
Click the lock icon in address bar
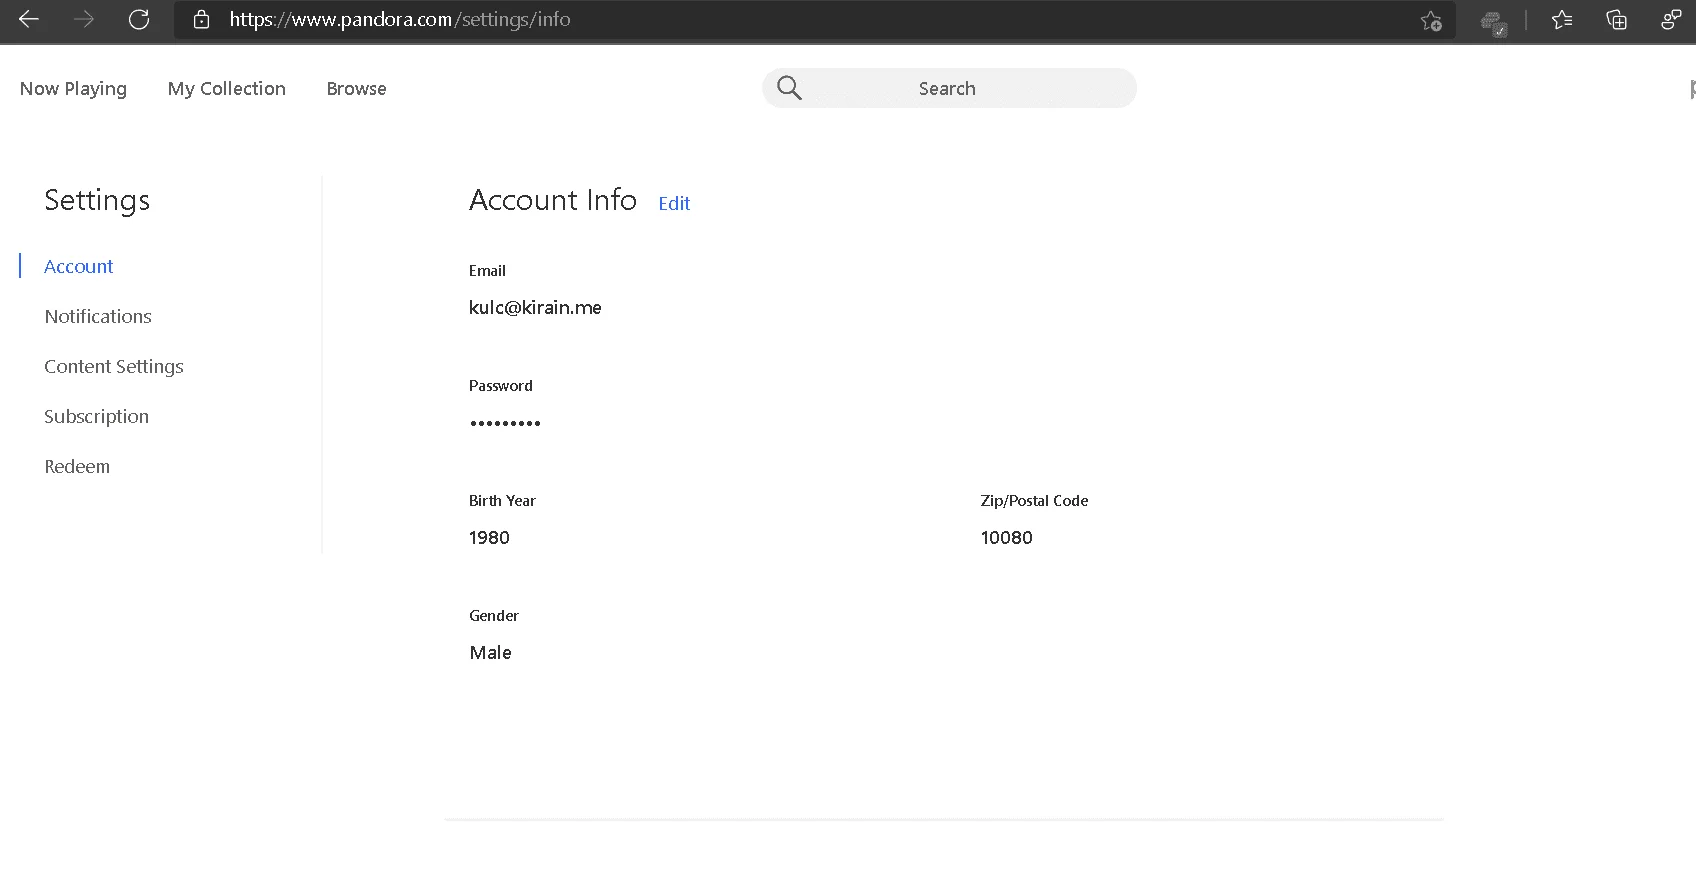(201, 19)
